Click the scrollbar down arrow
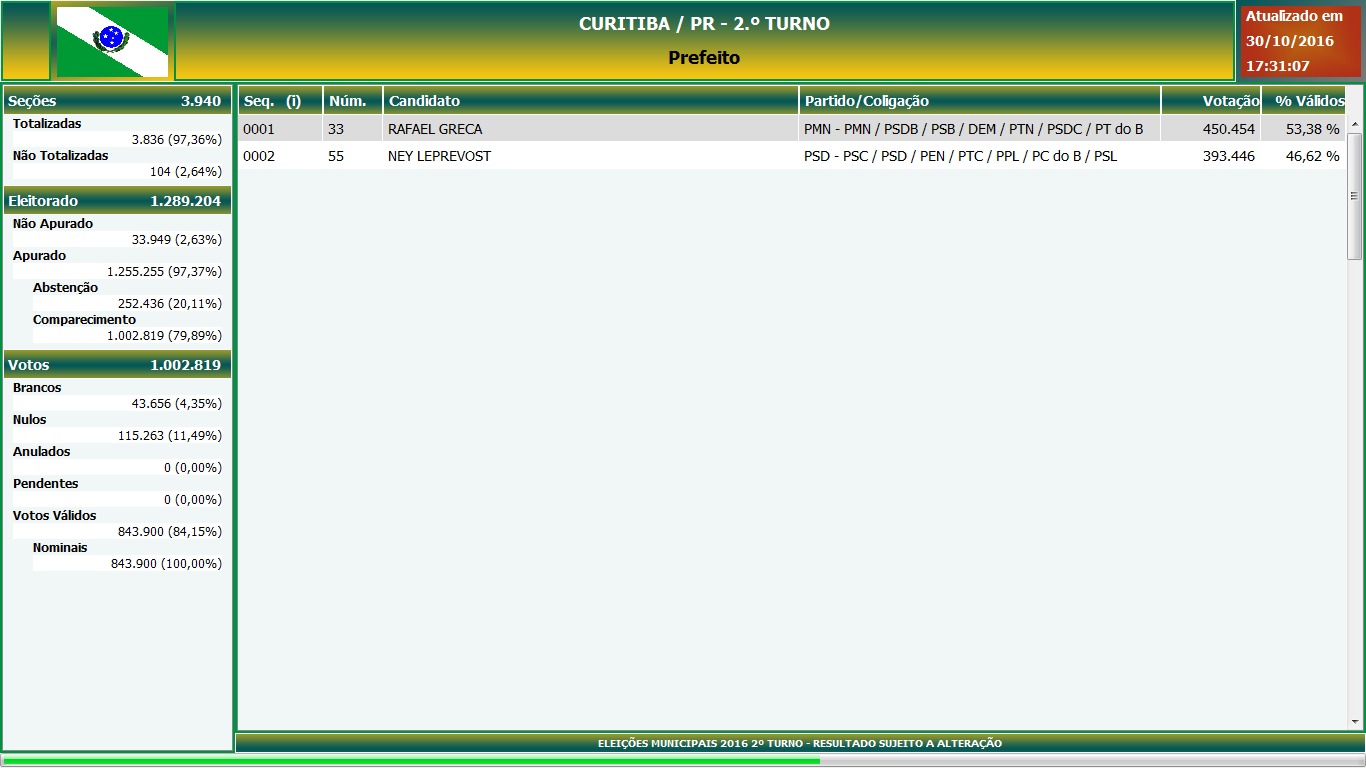Viewport: 1366px width, 768px height. pos(1355,722)
